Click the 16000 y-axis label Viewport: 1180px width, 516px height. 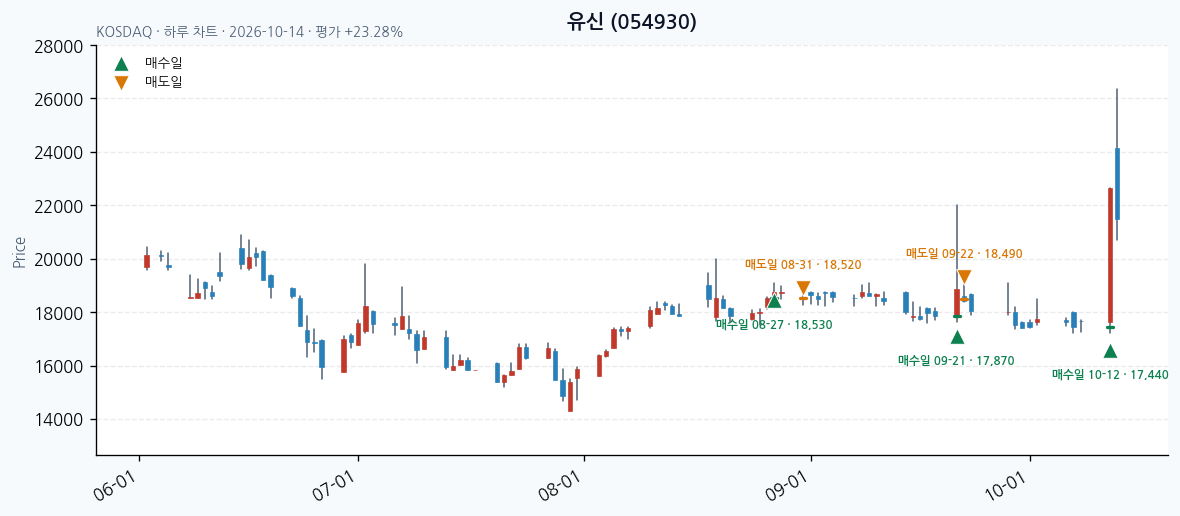pos(59,366)
